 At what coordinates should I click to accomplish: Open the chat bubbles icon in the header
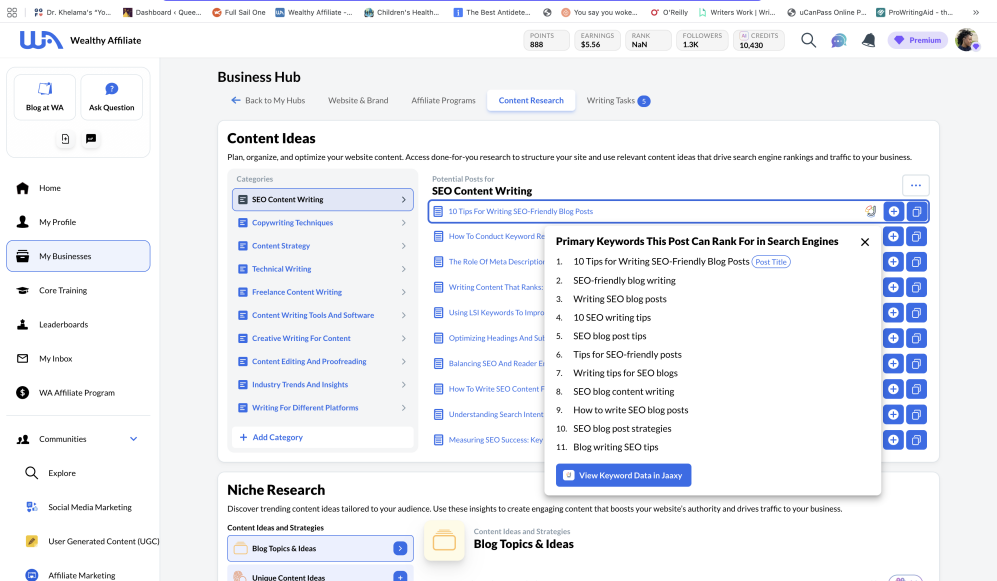[x=839, y=41]
